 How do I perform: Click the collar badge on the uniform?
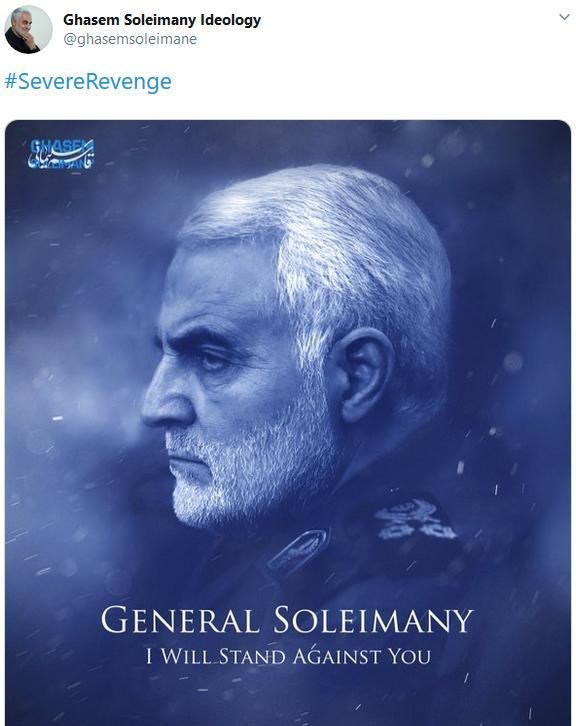pyautogui.click(x=298, y=552)
